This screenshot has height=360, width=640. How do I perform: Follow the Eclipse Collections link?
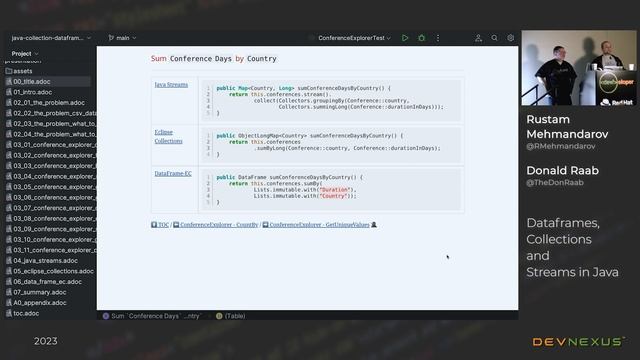(x=169, y=137)
